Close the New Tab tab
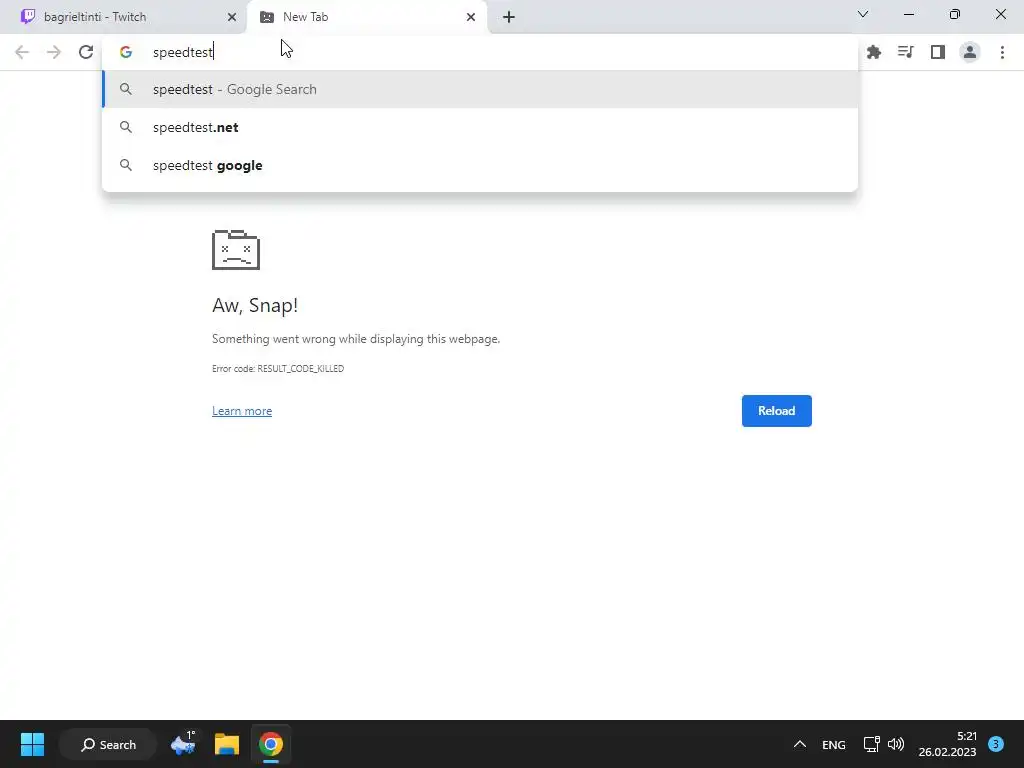 471,17
